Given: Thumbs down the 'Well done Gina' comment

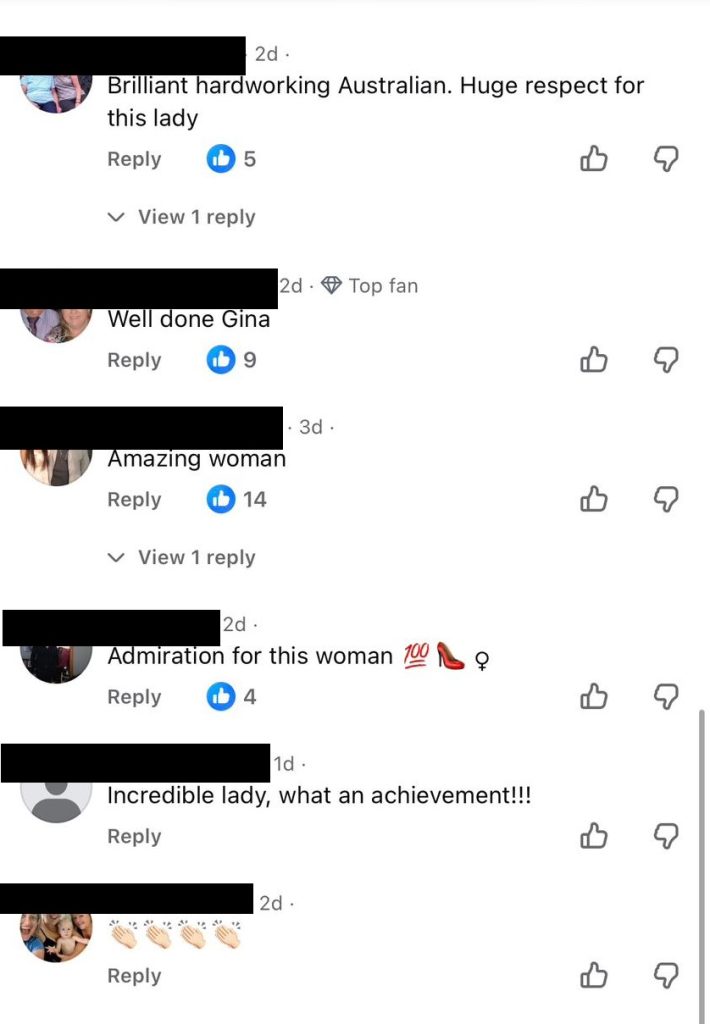Looking at the screenshot, I should pyautogui.click(x=666, y=359).
